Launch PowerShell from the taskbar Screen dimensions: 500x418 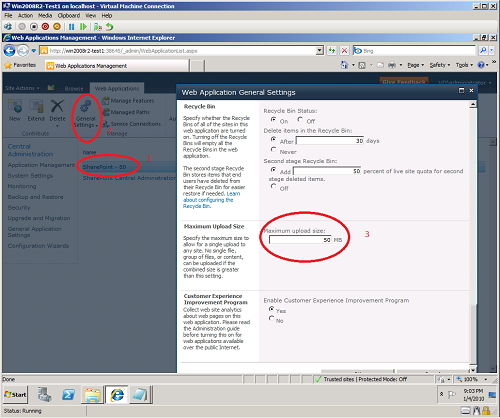point(69,395)
